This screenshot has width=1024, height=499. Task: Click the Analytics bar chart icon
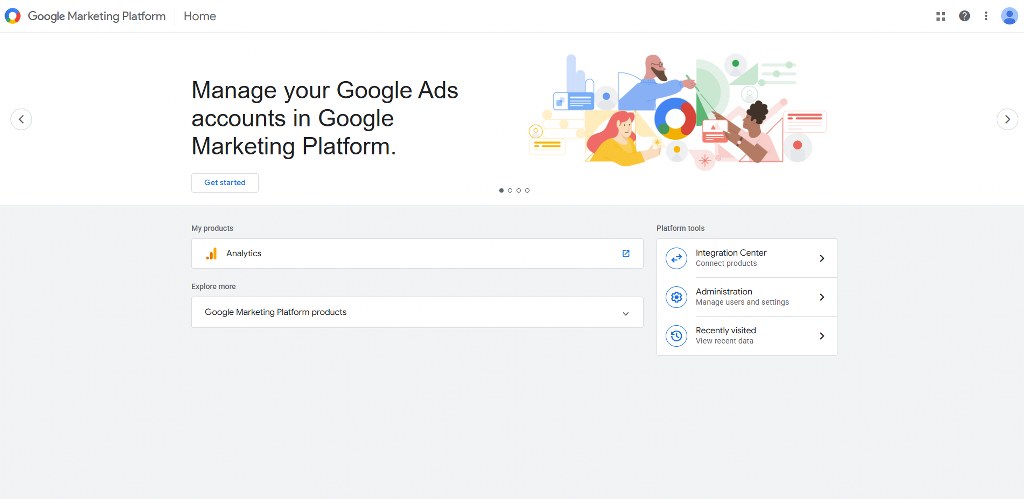[x=211, y=253]
